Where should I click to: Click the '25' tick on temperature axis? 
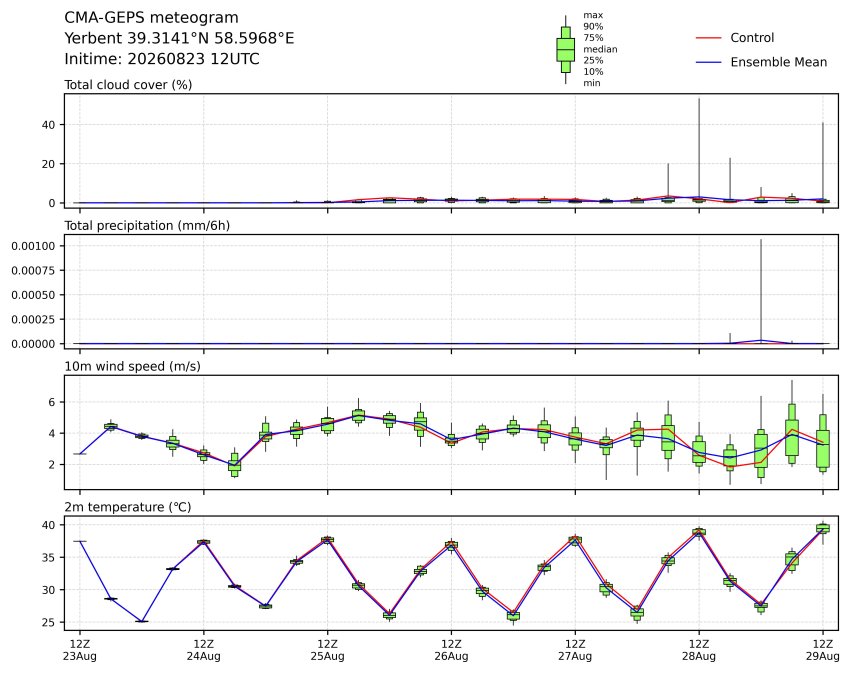[49, 623]
